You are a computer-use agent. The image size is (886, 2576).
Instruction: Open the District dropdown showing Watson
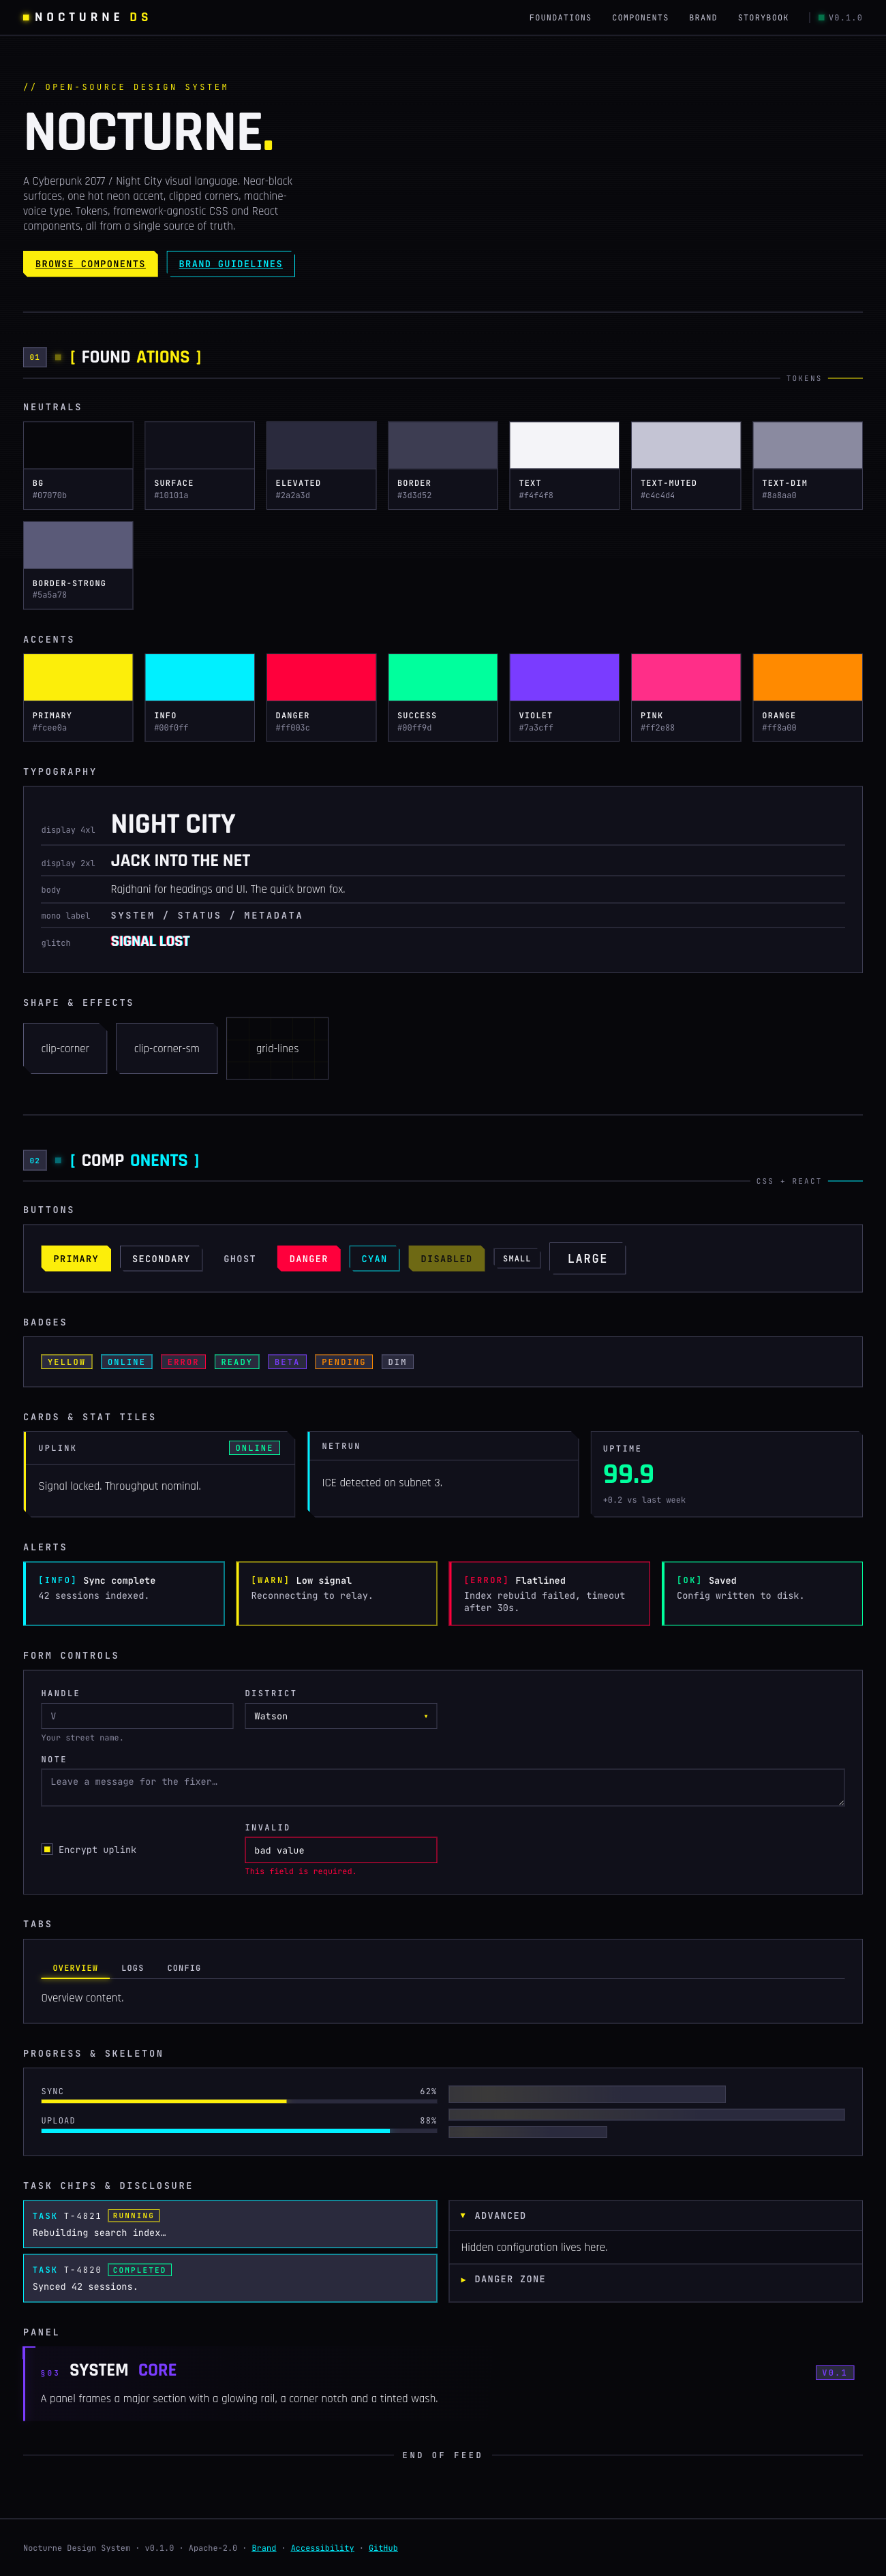click(x=341, y=1716)
